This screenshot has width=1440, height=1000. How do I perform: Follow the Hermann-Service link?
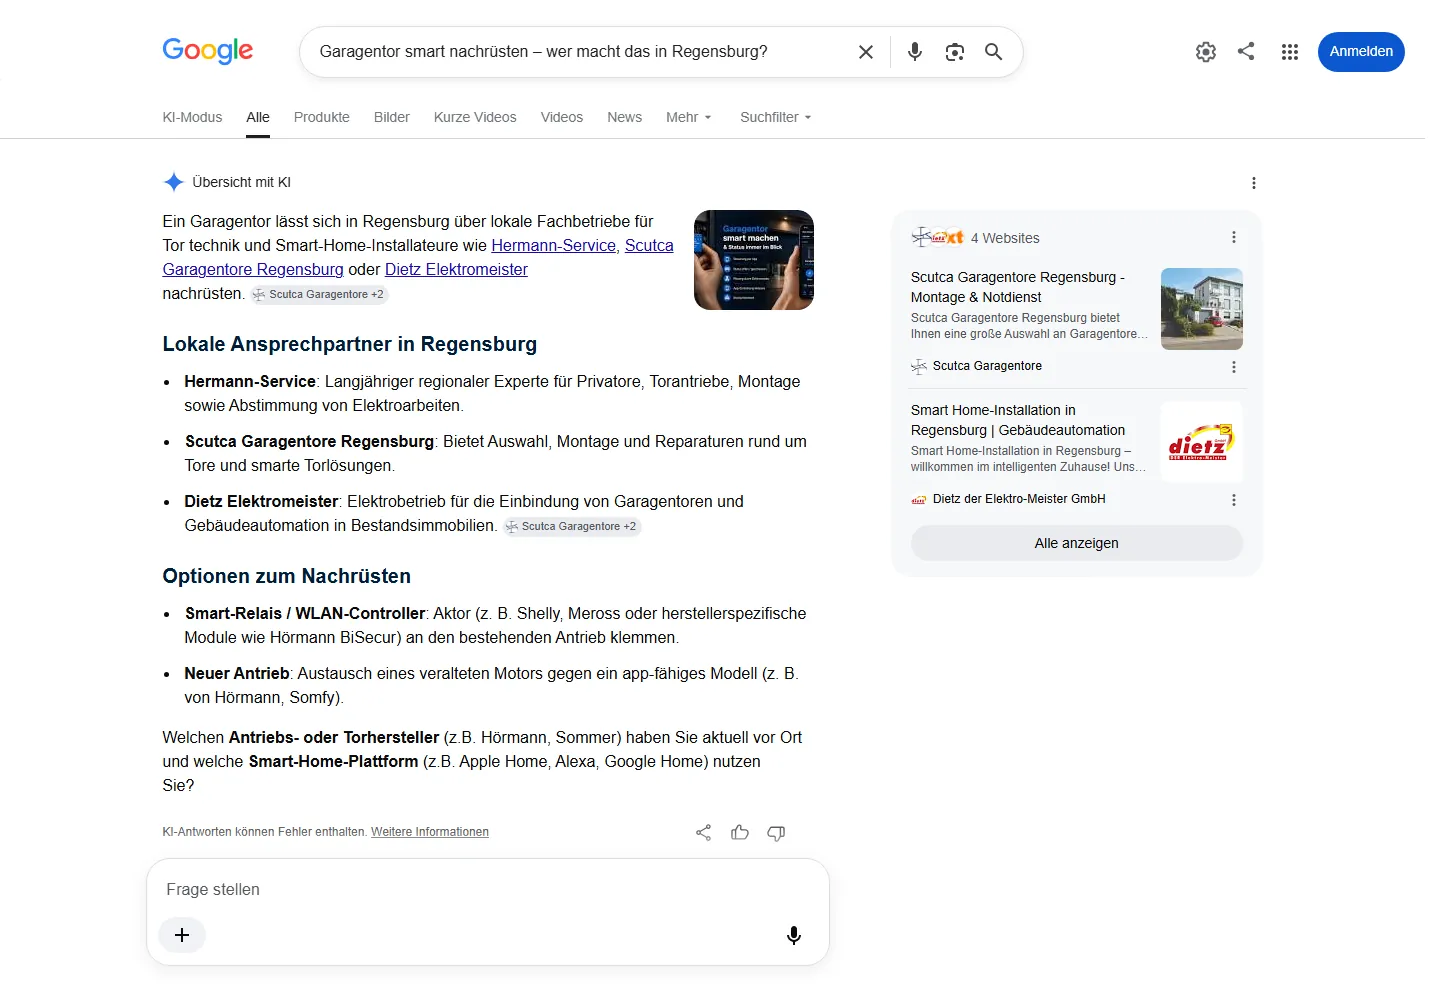553,245
